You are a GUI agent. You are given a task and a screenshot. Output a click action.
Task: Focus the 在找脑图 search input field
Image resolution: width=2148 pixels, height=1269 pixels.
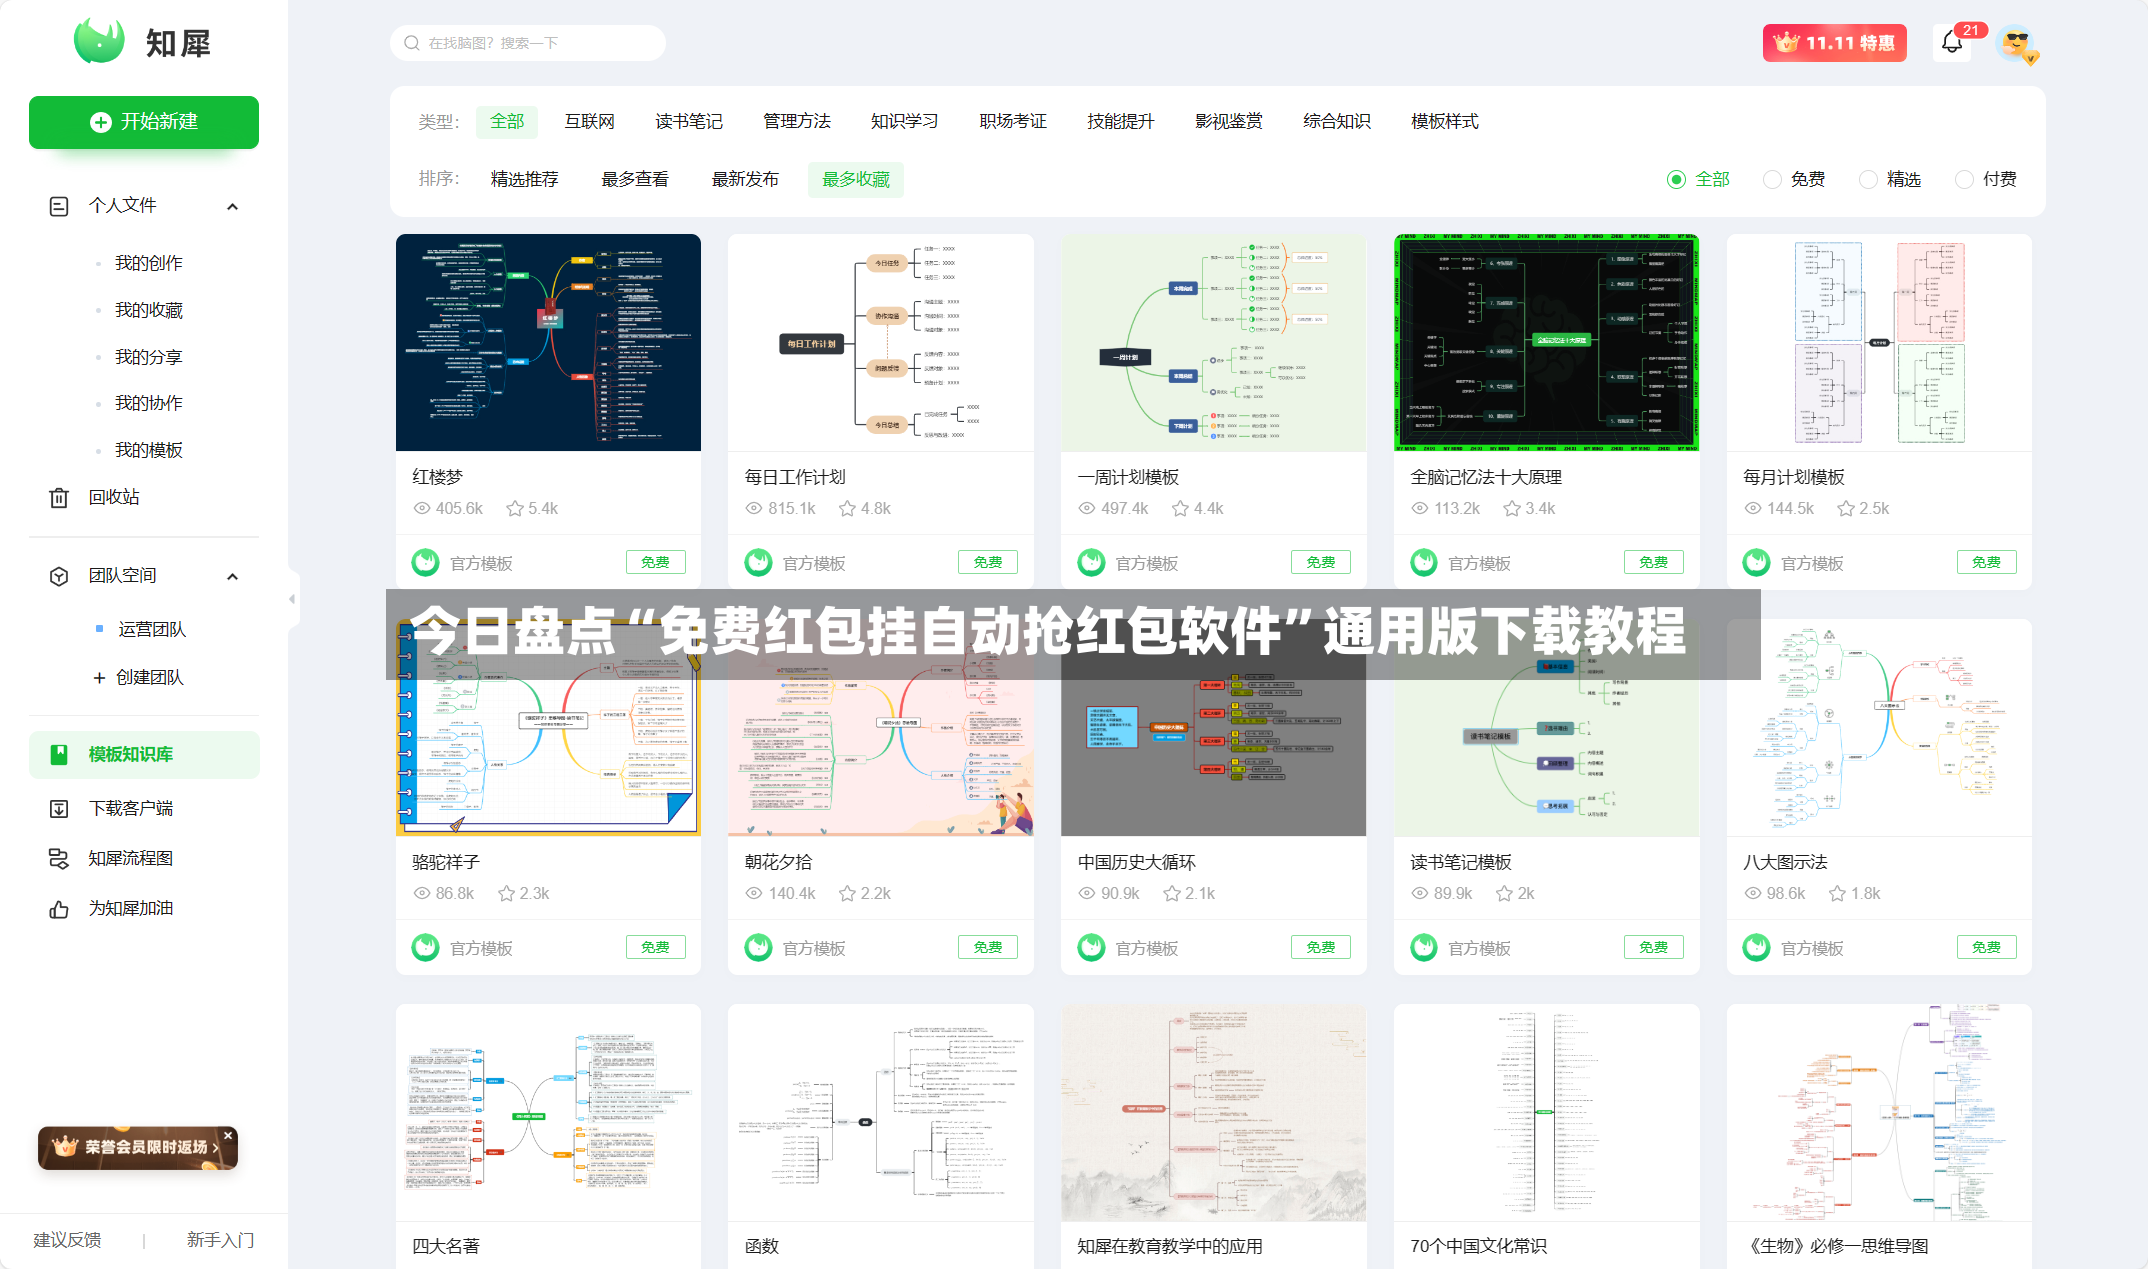tap(528, 43)
